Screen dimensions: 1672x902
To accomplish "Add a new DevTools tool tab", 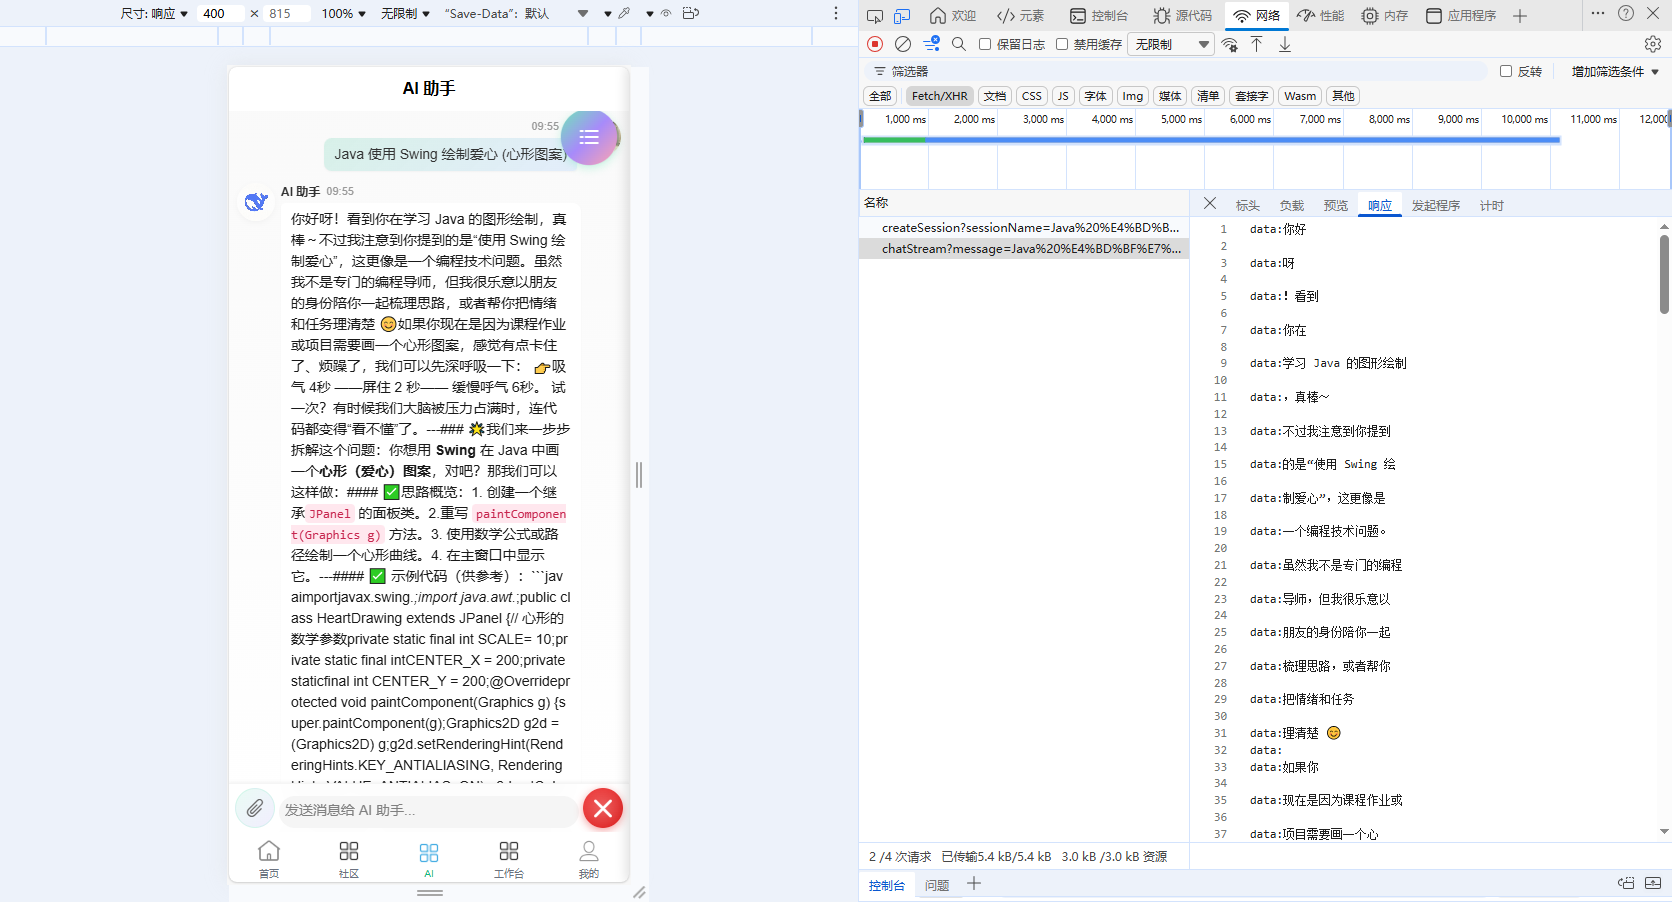I will (x=1520, y=15).
